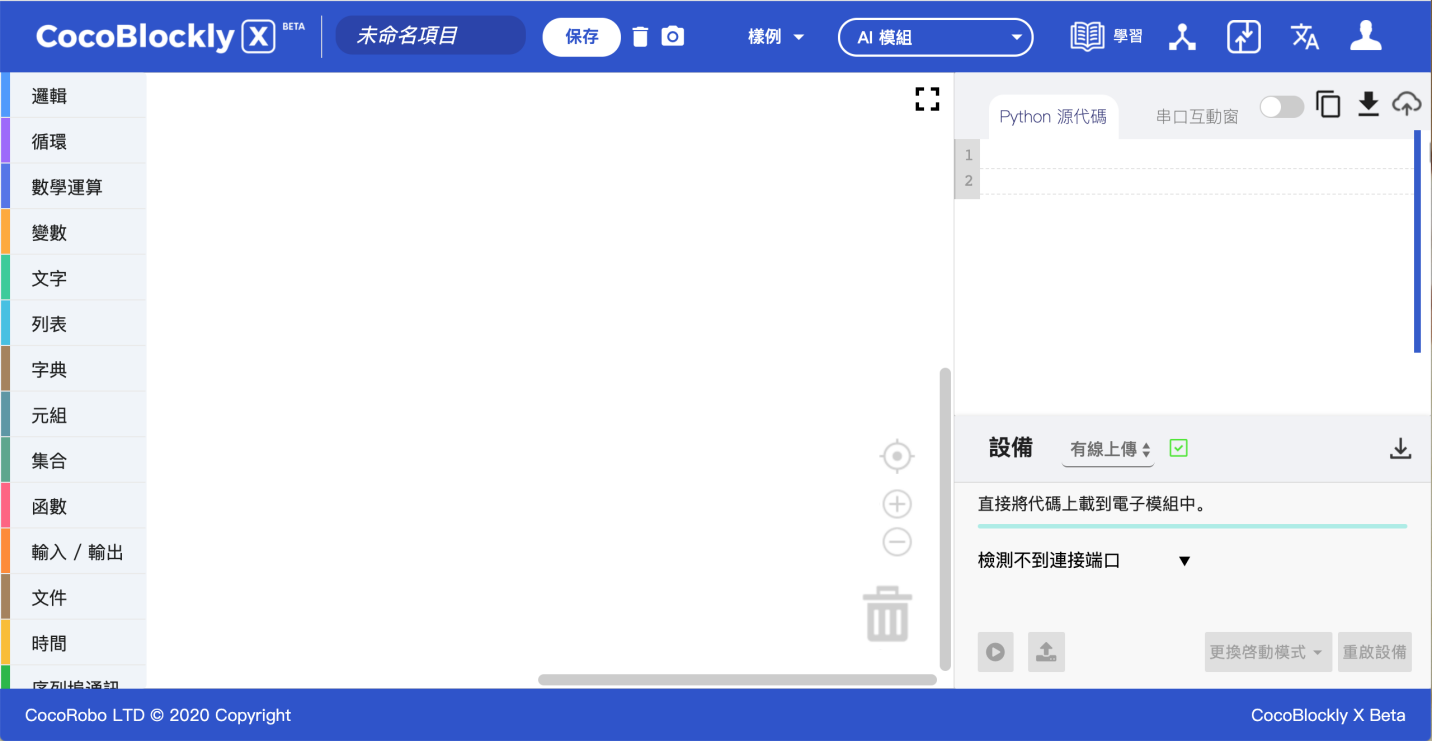Open the 更換啓動模式 dropdown
This screenshot has width=1432, height=741.
click(x=1269, y=652)
